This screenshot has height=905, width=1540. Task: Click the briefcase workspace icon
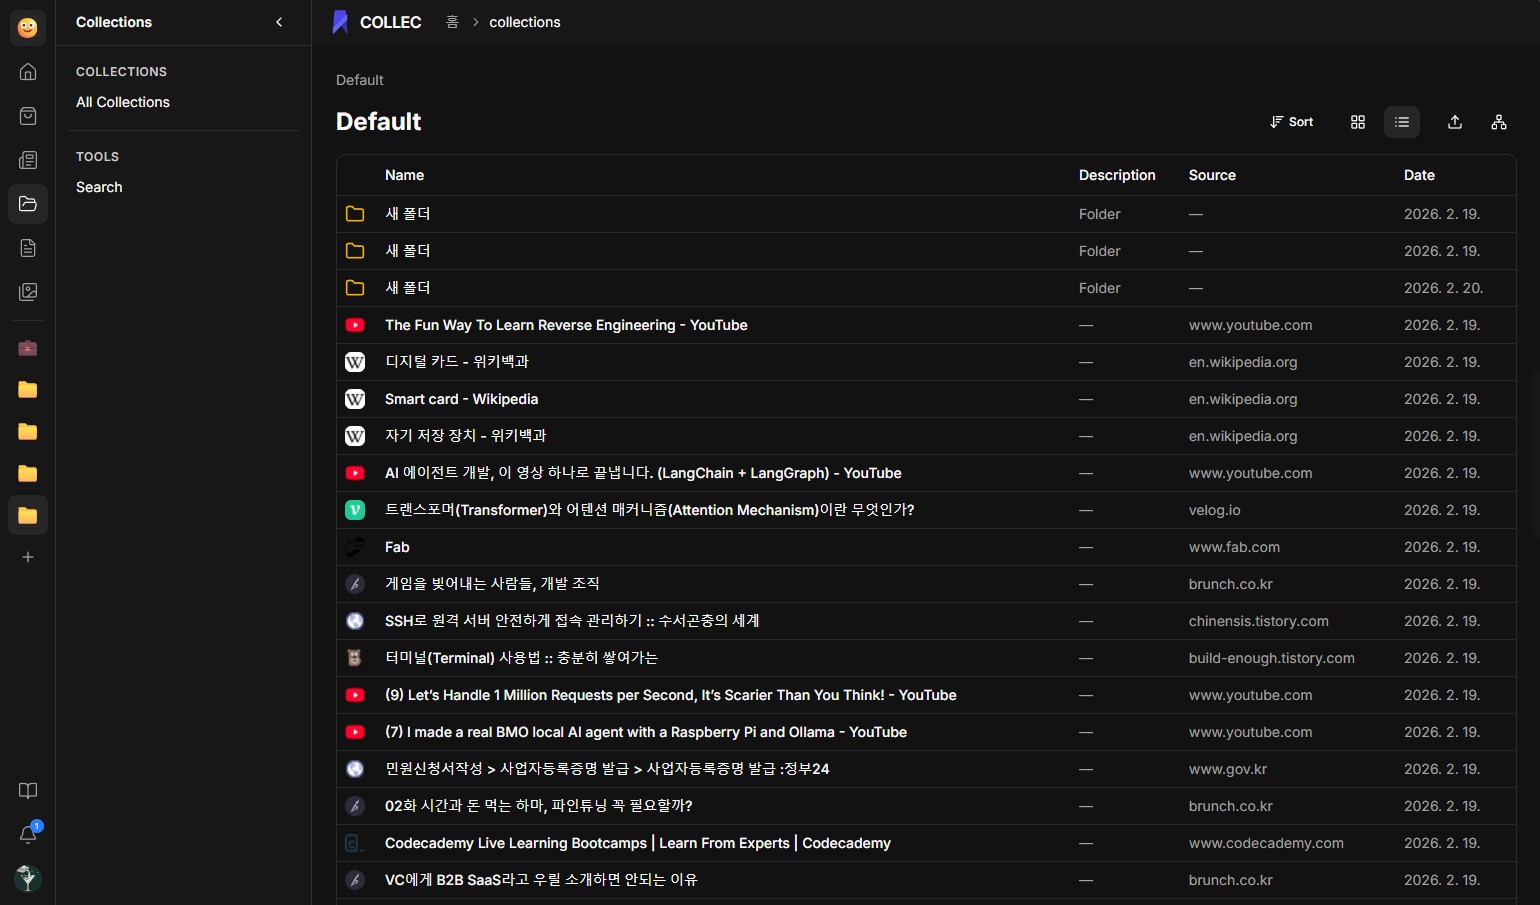coord(28,348)
